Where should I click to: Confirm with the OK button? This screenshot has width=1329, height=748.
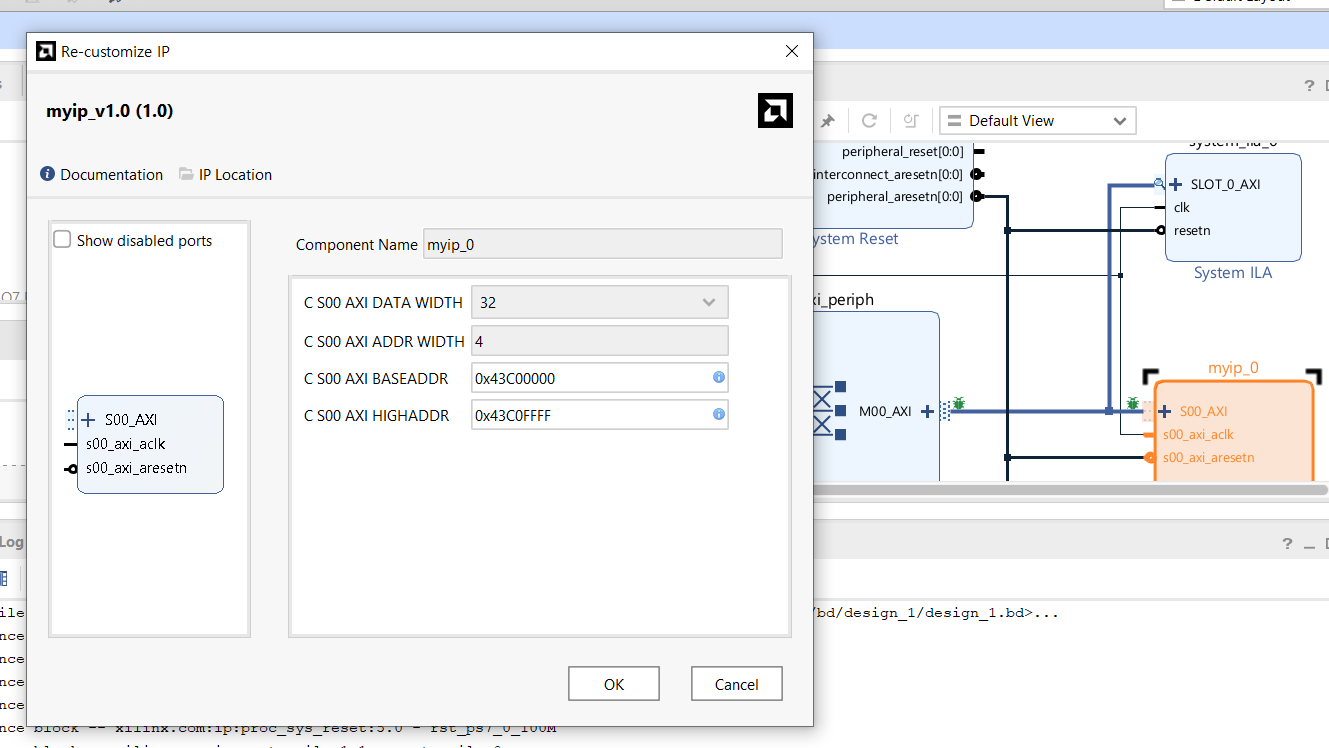tap(614, 684)
